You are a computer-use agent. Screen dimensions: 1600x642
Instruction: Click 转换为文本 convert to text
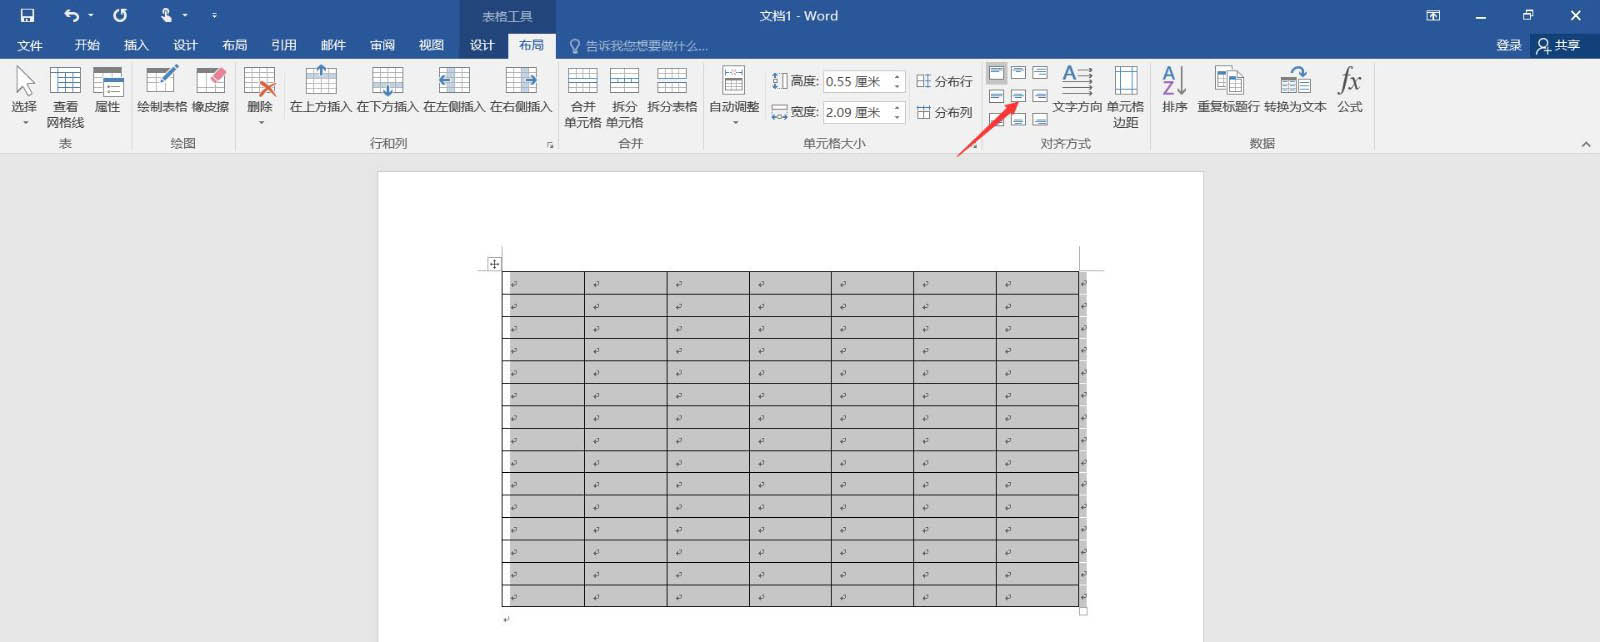(x=1295, y=90)
